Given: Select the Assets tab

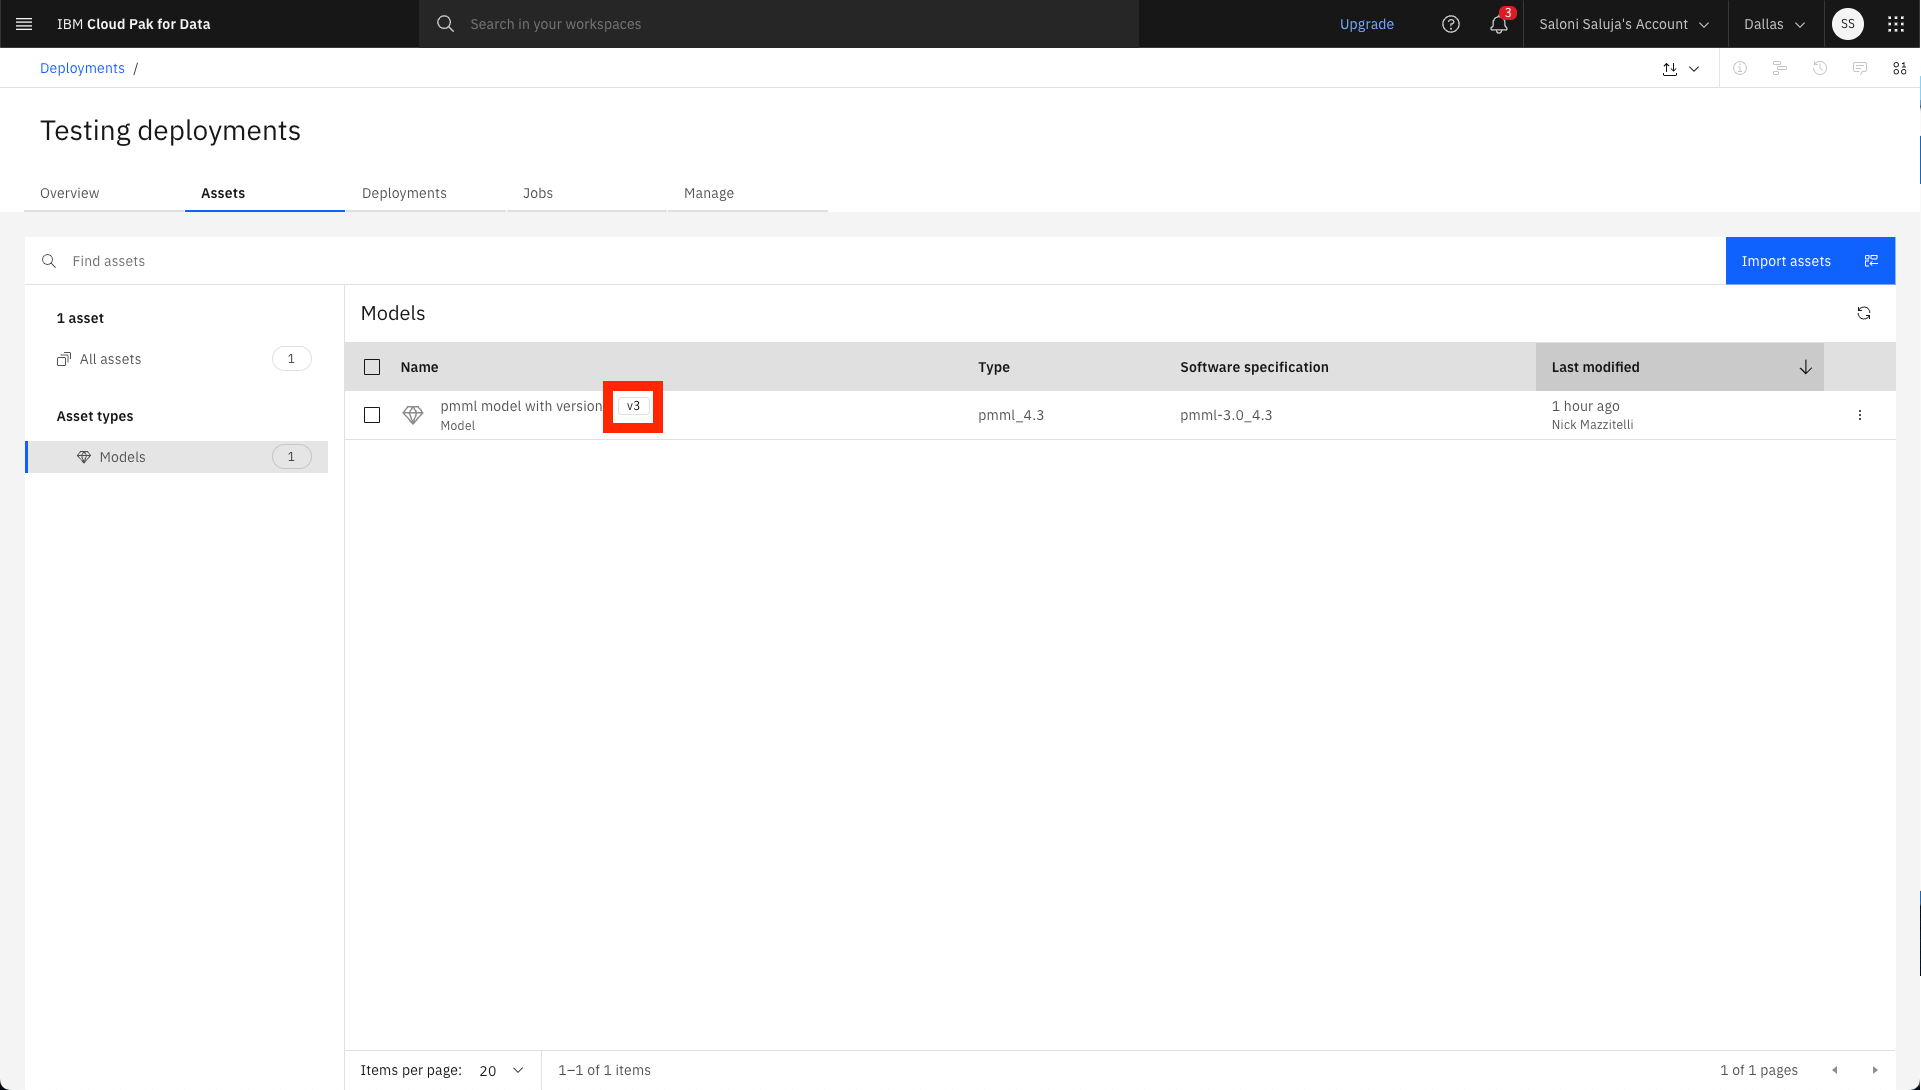Looking at the screenshot, I should coord(222,193).
